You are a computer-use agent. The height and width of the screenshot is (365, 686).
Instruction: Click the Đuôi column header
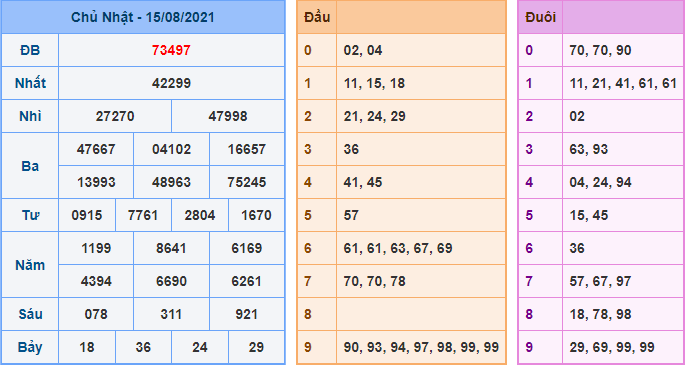[540, 18]
